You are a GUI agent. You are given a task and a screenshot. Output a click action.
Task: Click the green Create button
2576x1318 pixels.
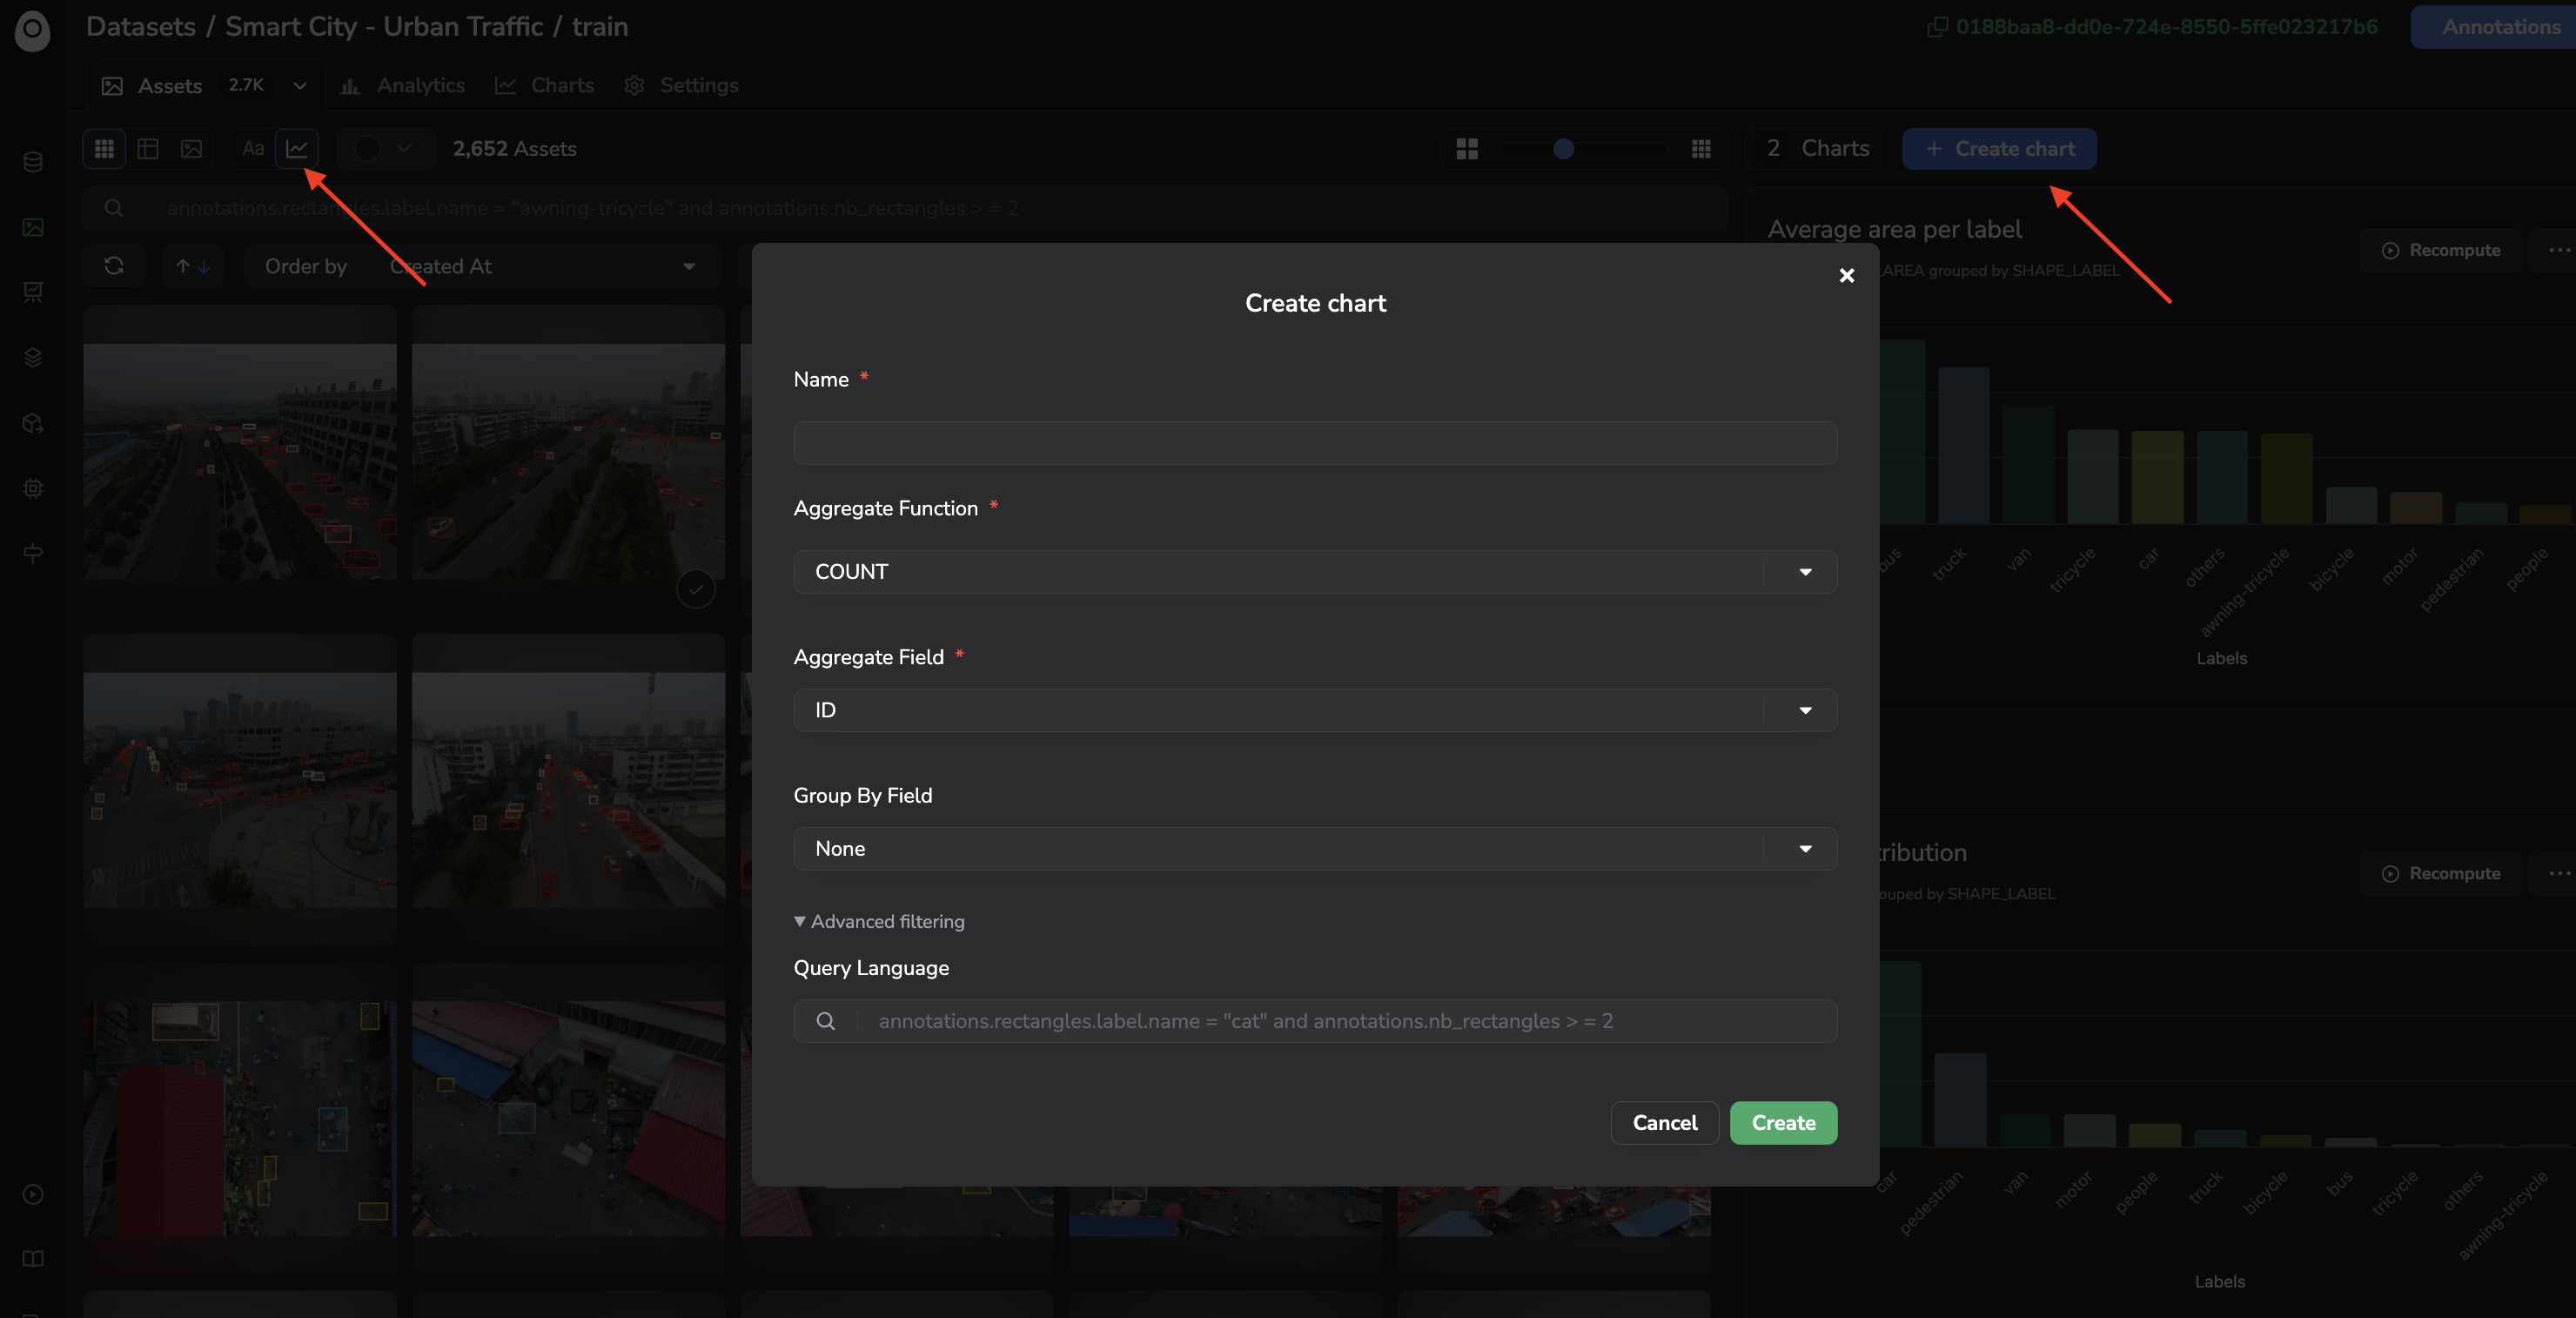click(x=1784, y=1123)
